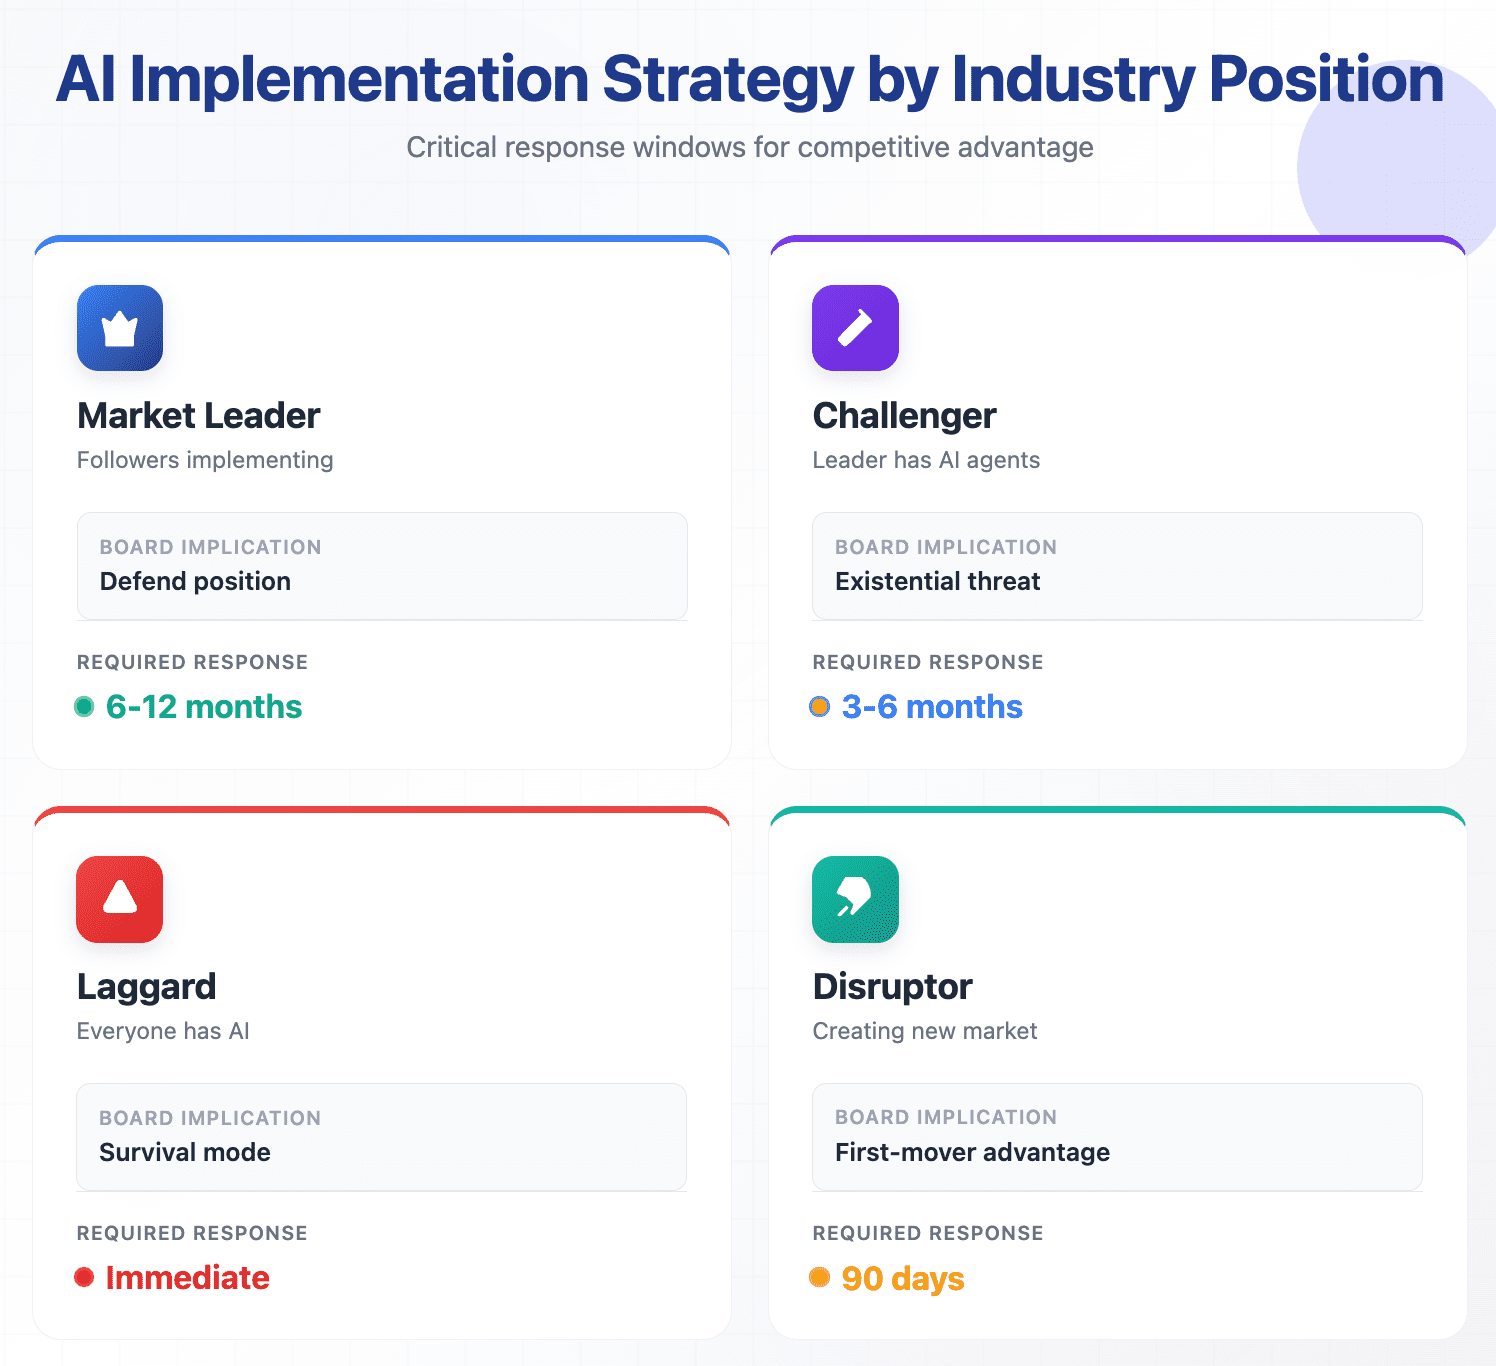Click green dot beside 6-12 months
Image resolution: width=1496 pixels, height=1366 pixels.
pyautogui.click(x=84, y=707)
